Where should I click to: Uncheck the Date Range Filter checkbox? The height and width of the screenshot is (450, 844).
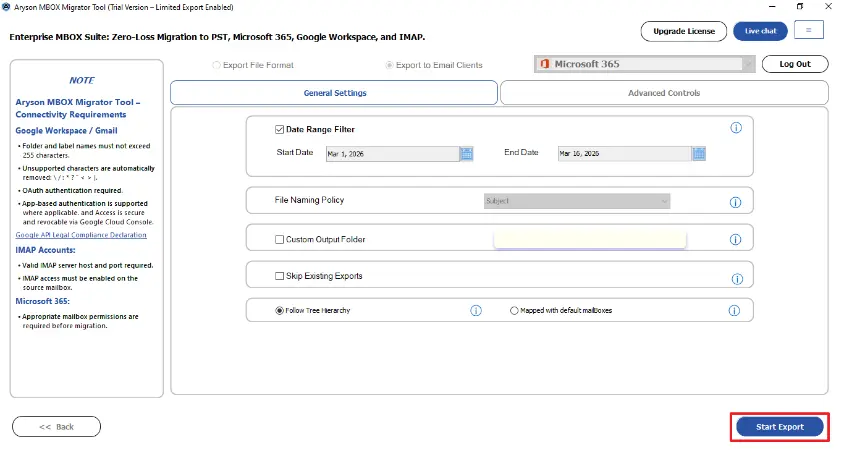coord(280,129)
